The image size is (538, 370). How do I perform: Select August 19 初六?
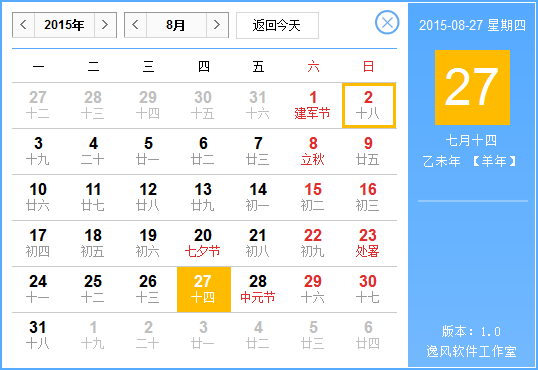(148, 243)
